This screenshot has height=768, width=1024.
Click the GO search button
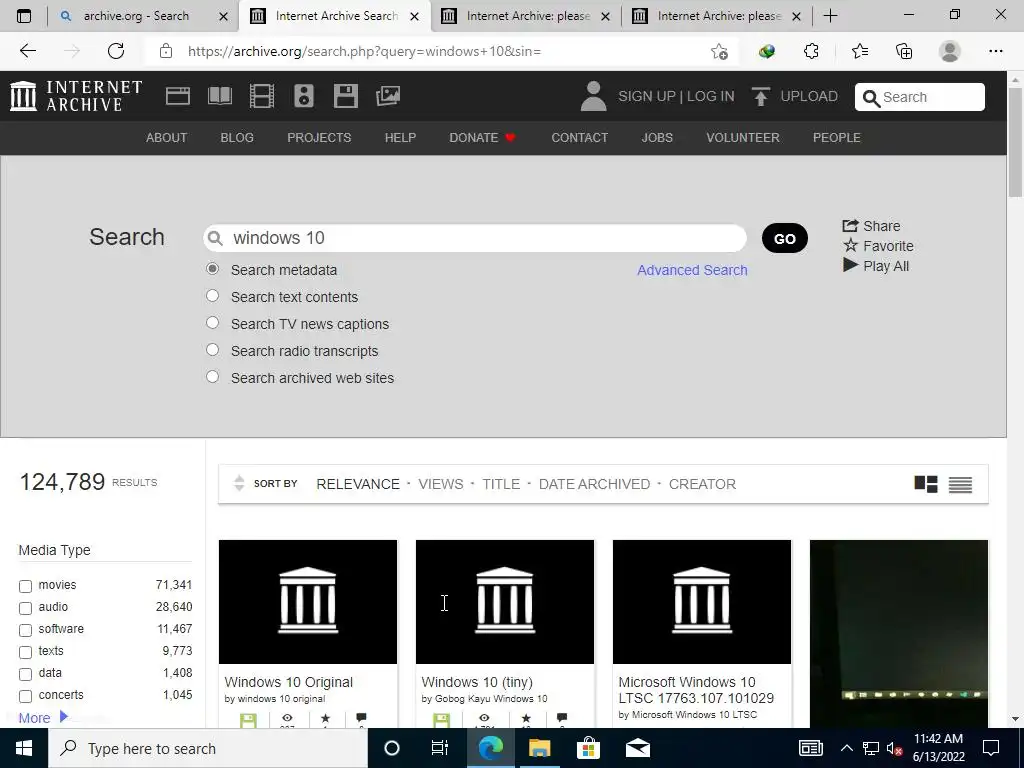(784, 238)
